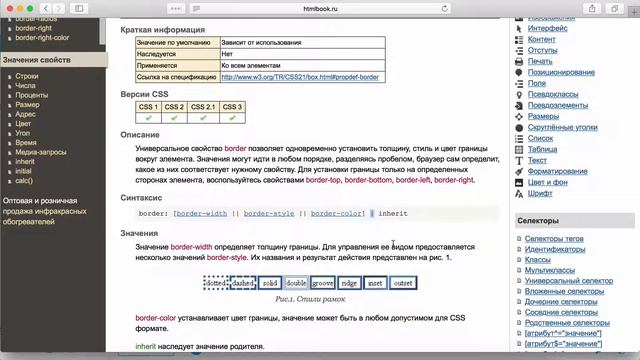Open Размер under Значения свойств
The width and height of the screenshot is (640, 360).
pos(27,104)
